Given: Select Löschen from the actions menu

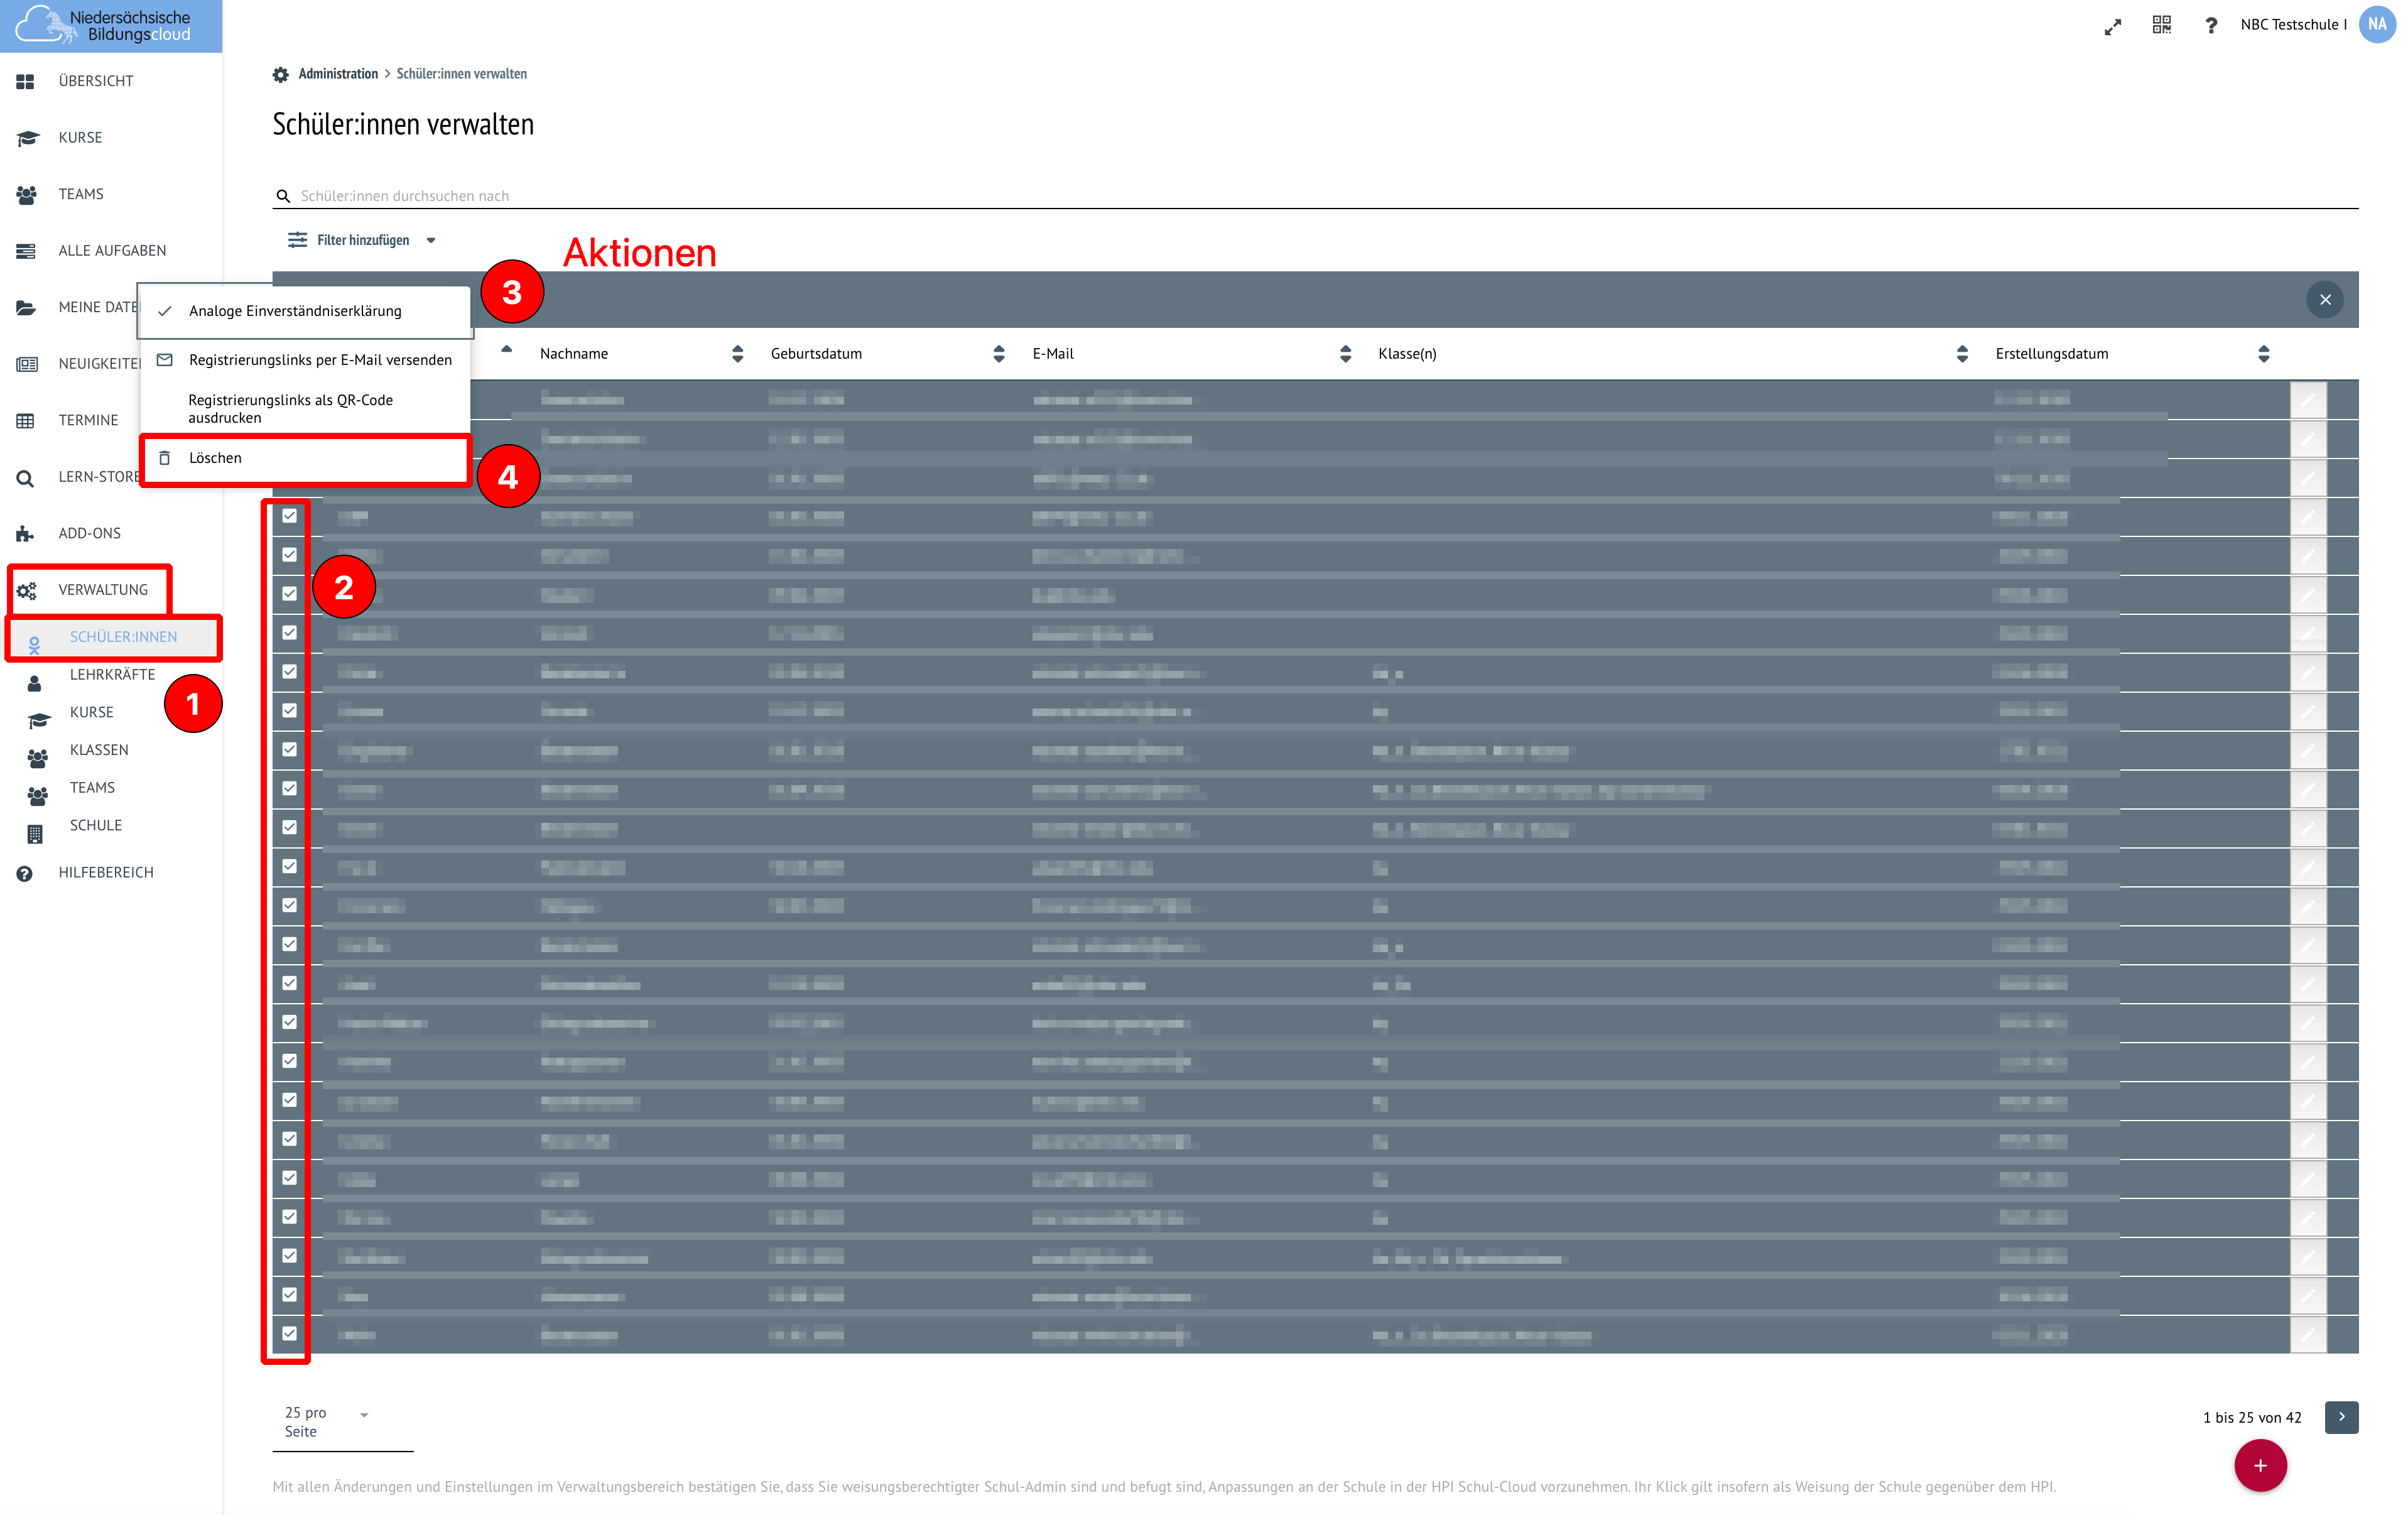Looking at the screenshot, I should click(215, 458).
